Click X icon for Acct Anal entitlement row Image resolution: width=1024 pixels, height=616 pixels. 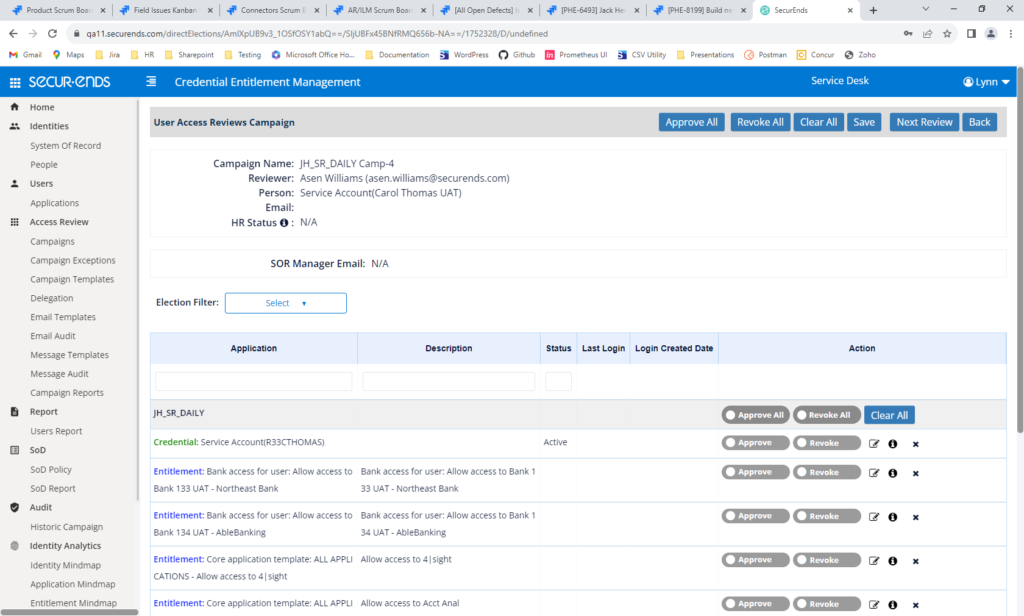coord(916,605)
